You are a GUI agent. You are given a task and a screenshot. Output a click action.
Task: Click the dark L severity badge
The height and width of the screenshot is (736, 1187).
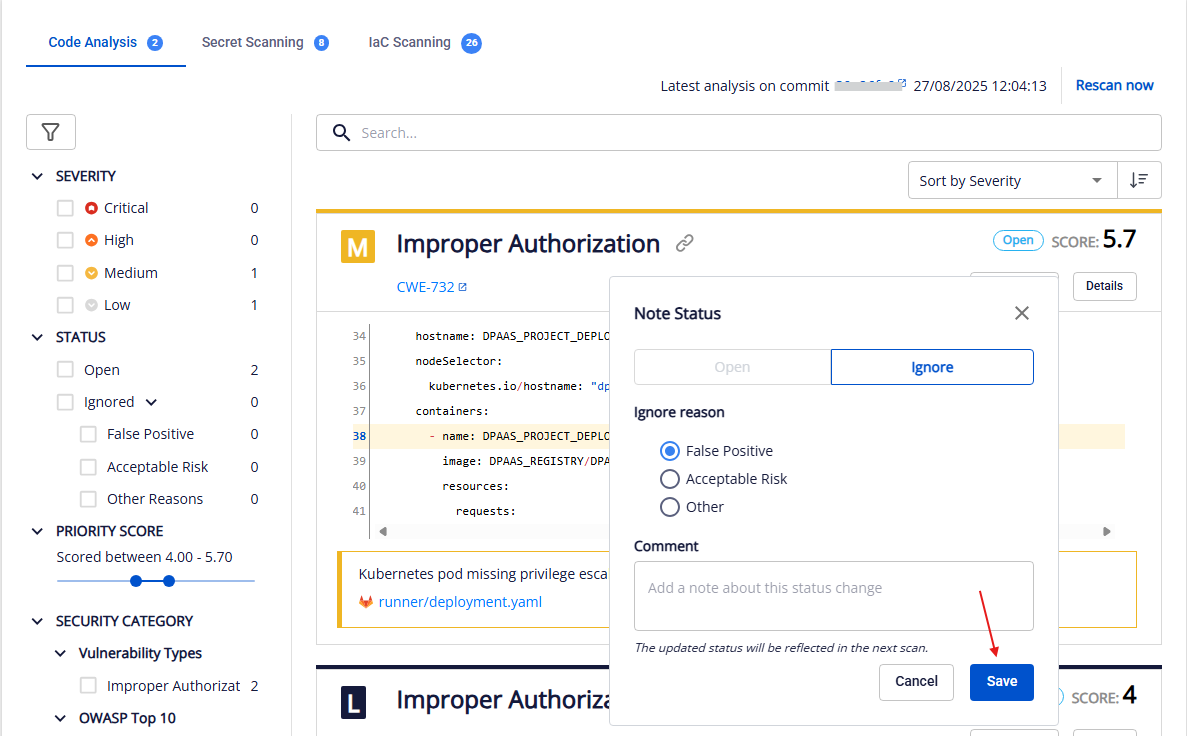point(353,702)
